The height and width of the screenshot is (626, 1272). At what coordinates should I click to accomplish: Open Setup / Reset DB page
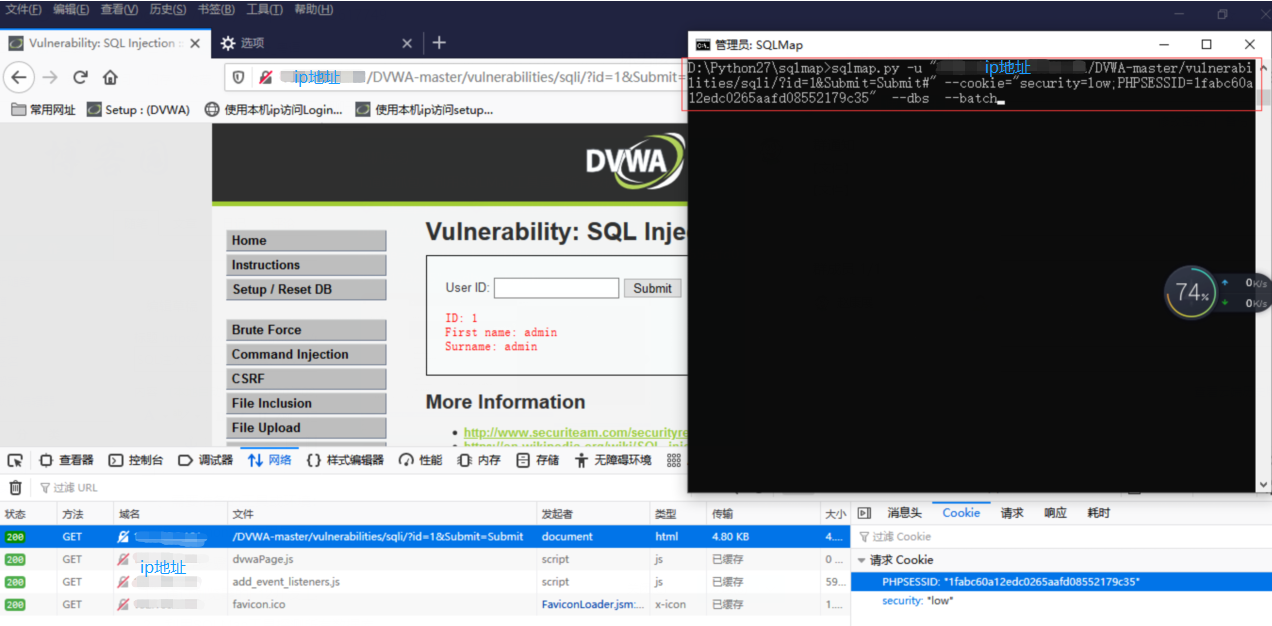pos(306,289)
